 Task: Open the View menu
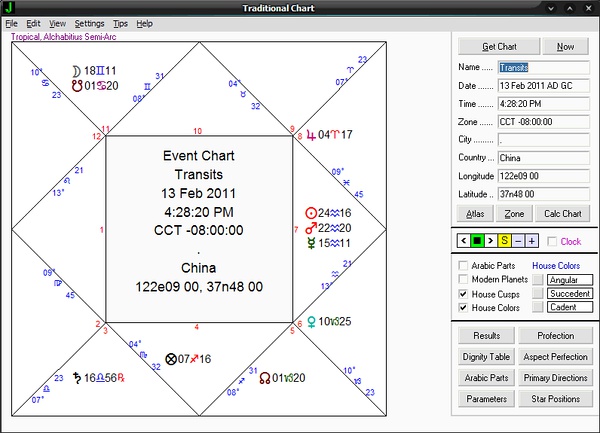coord(57,24)
